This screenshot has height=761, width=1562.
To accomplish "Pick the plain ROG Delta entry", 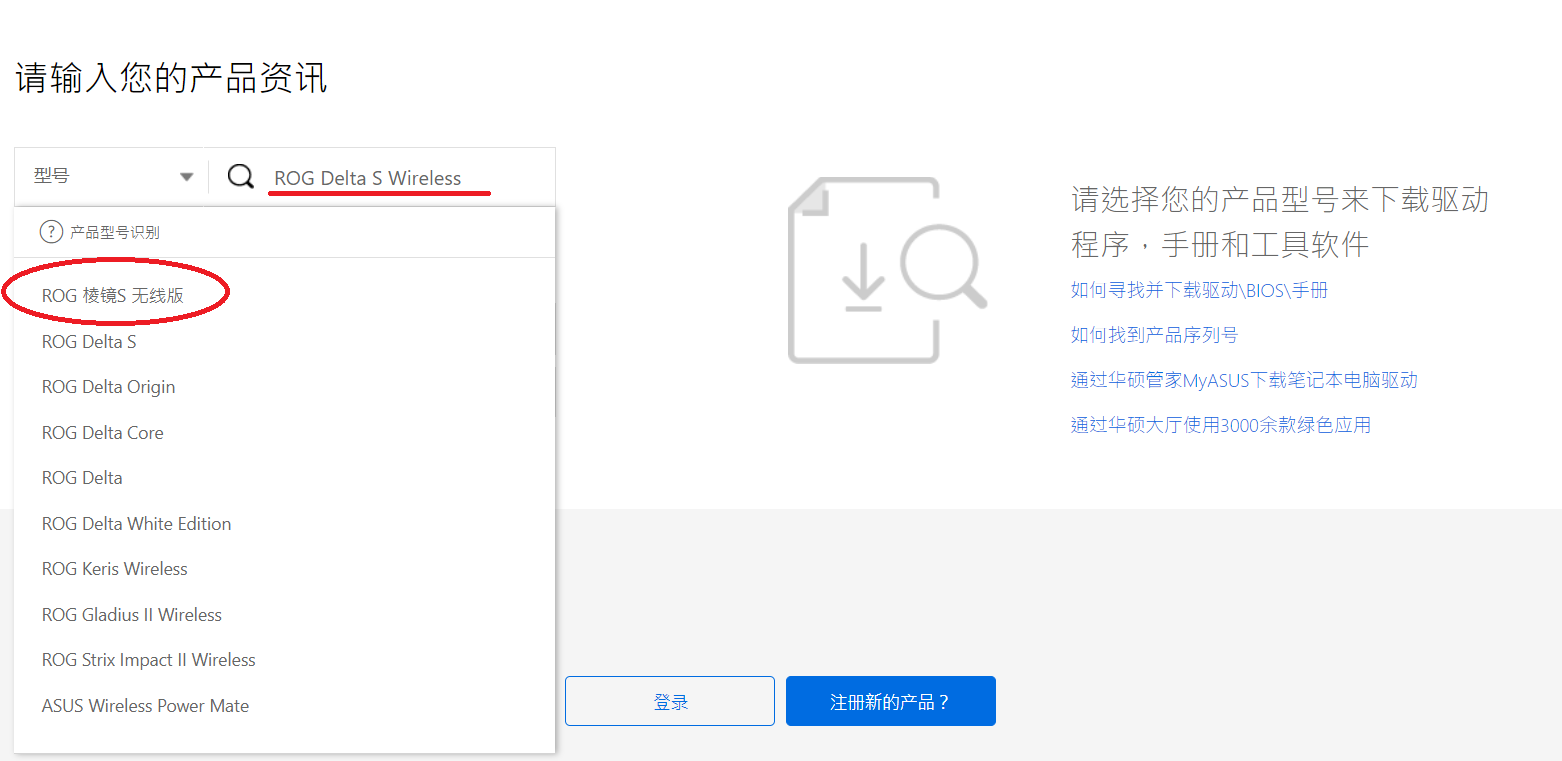I will click(82, 478).
